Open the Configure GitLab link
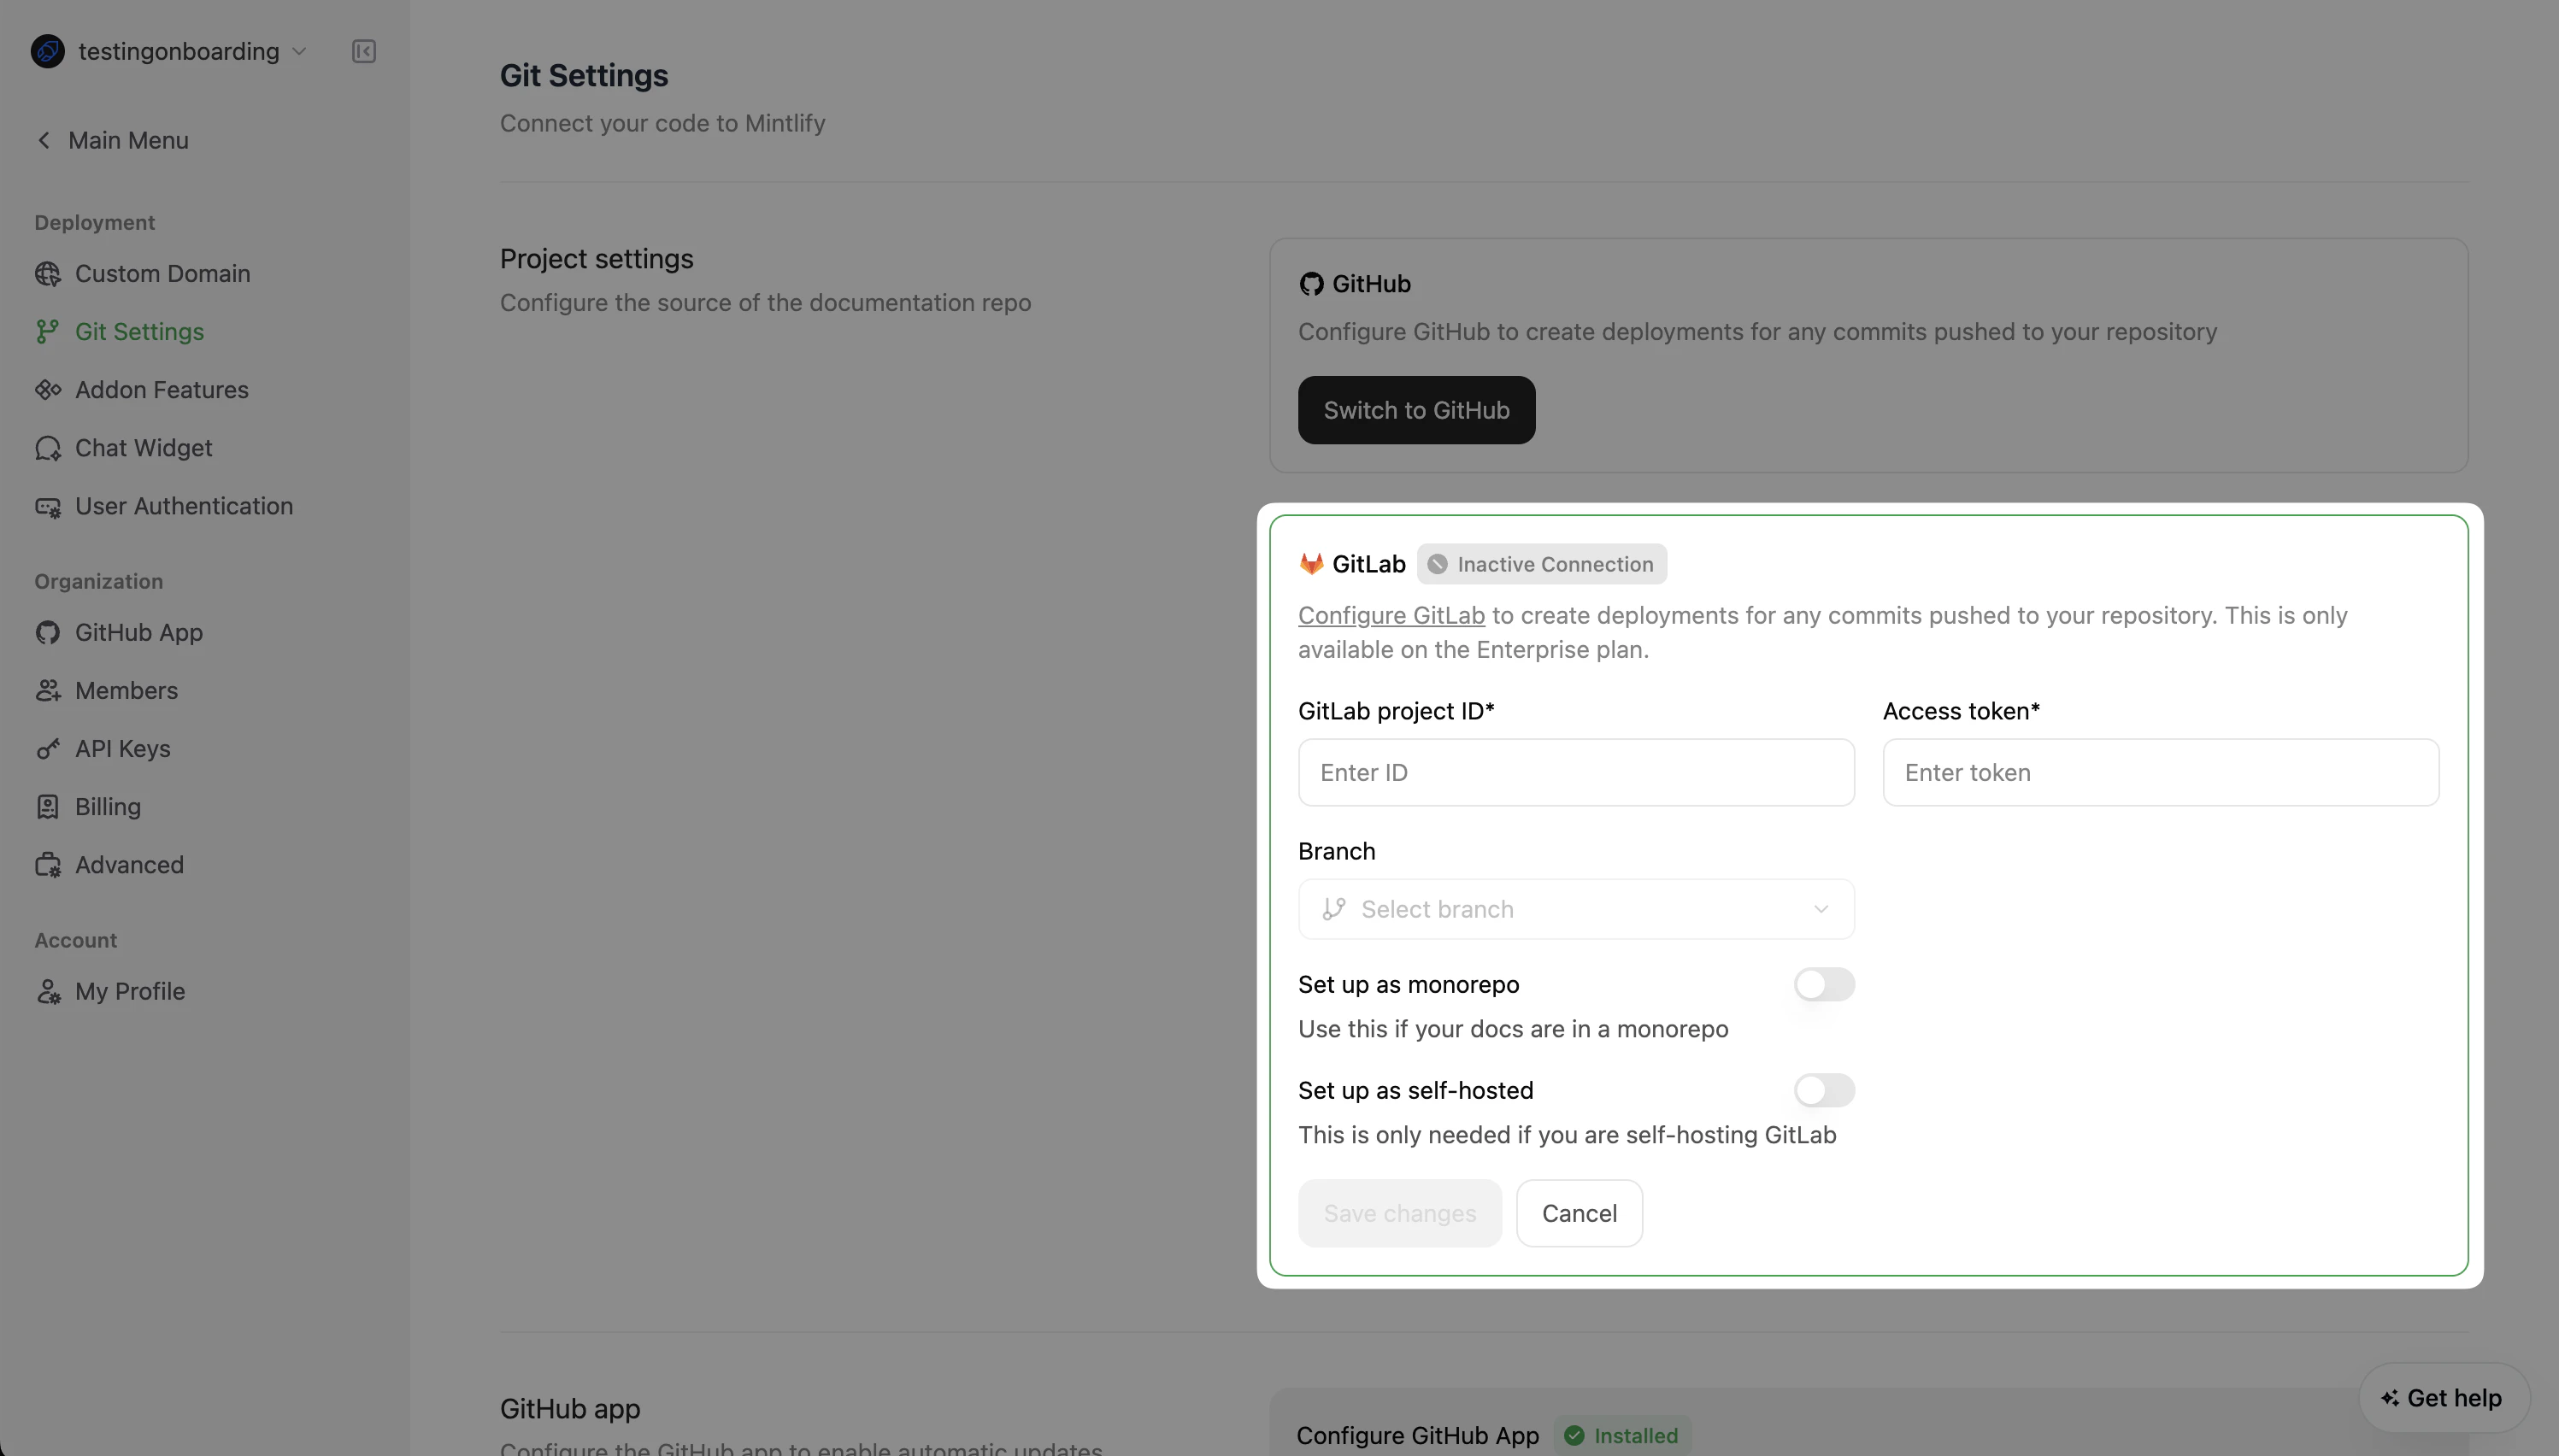The image size is (2559, 1456). [x=1390, y=615]
